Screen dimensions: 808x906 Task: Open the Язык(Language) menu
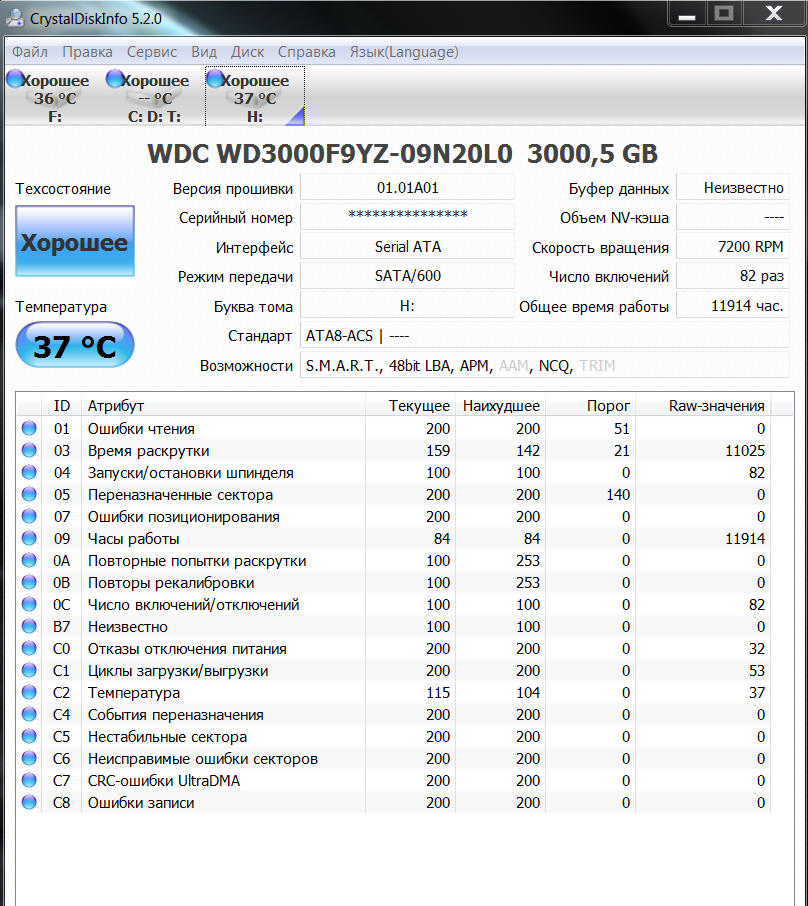pyautogui.click(x=404, y=52)
